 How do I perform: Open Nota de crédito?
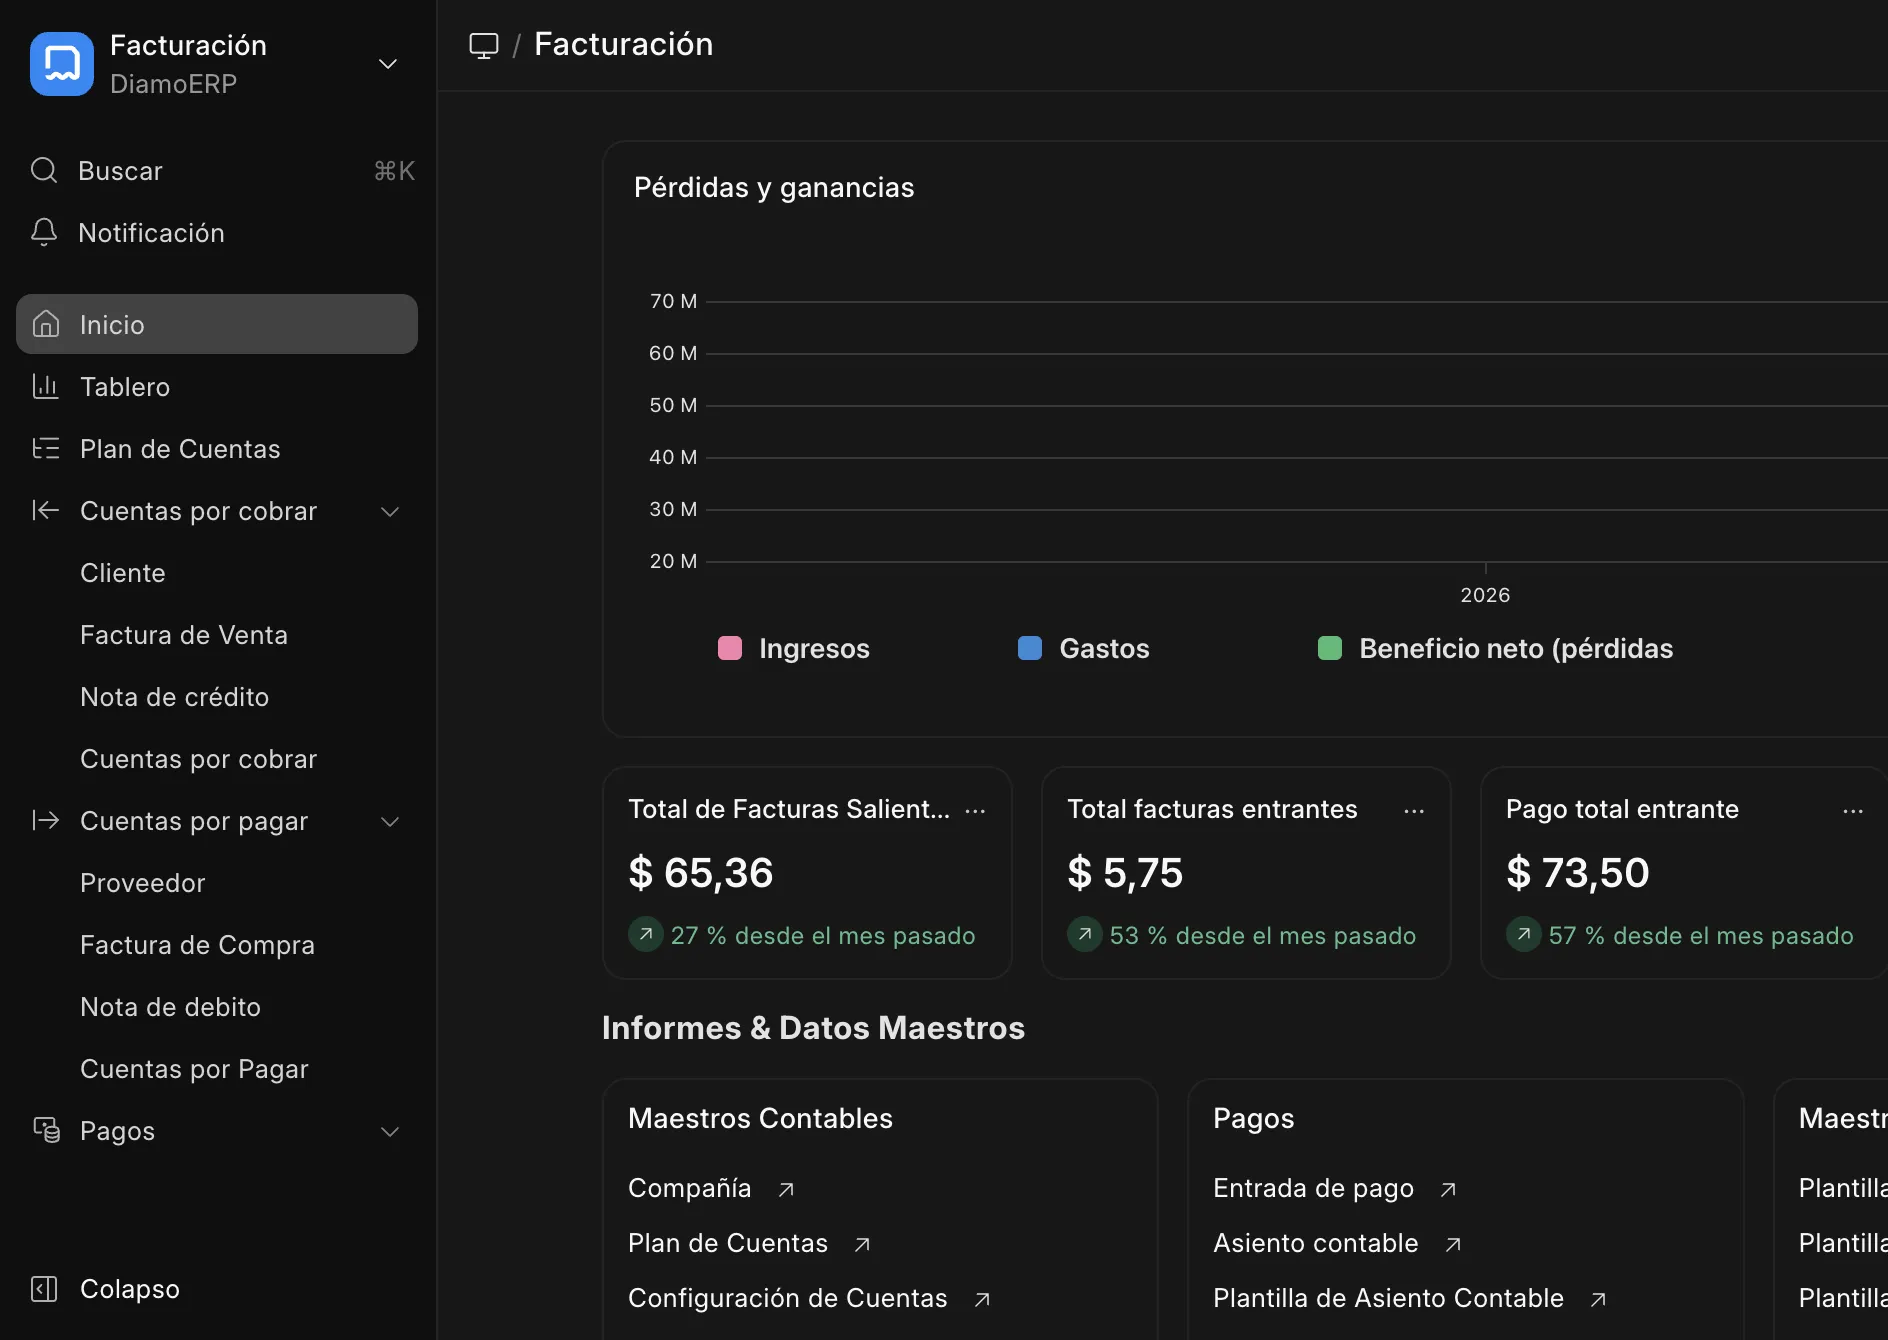click(x=175, y=697)
